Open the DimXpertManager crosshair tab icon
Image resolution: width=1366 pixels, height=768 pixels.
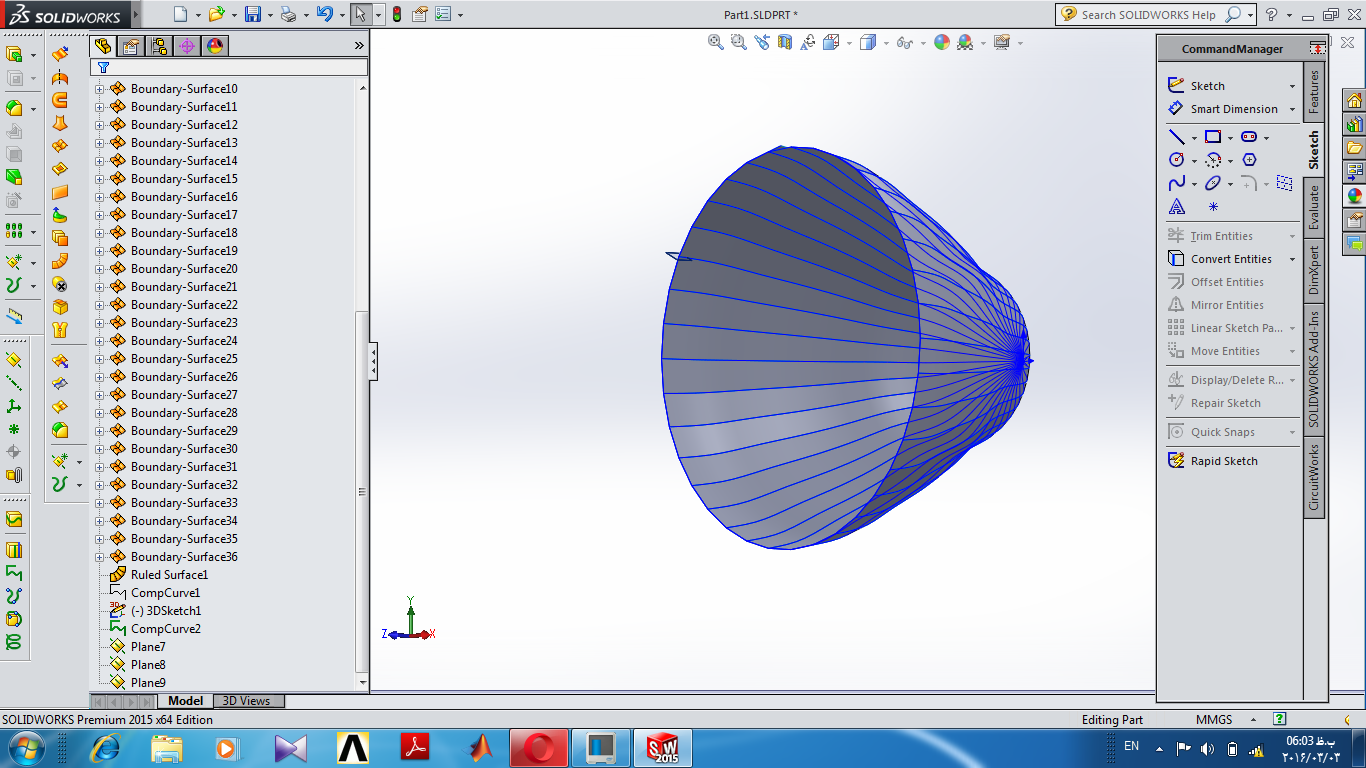point(187,46)
